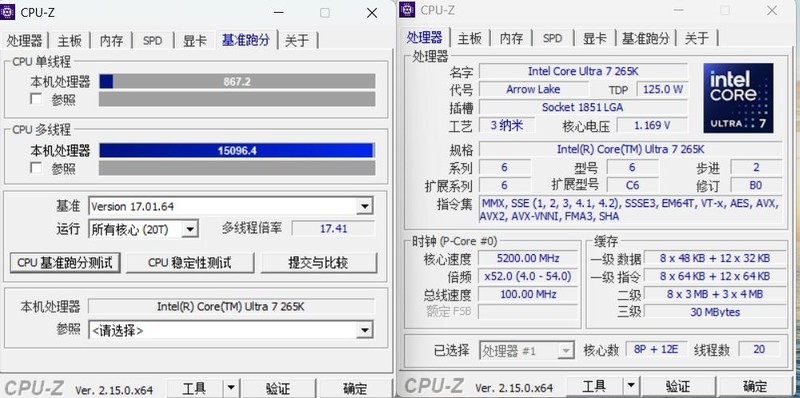The width and height of the screenshot is (800, 398).
Task: Select 处理器 tab in right window
Action: [424, 38]
